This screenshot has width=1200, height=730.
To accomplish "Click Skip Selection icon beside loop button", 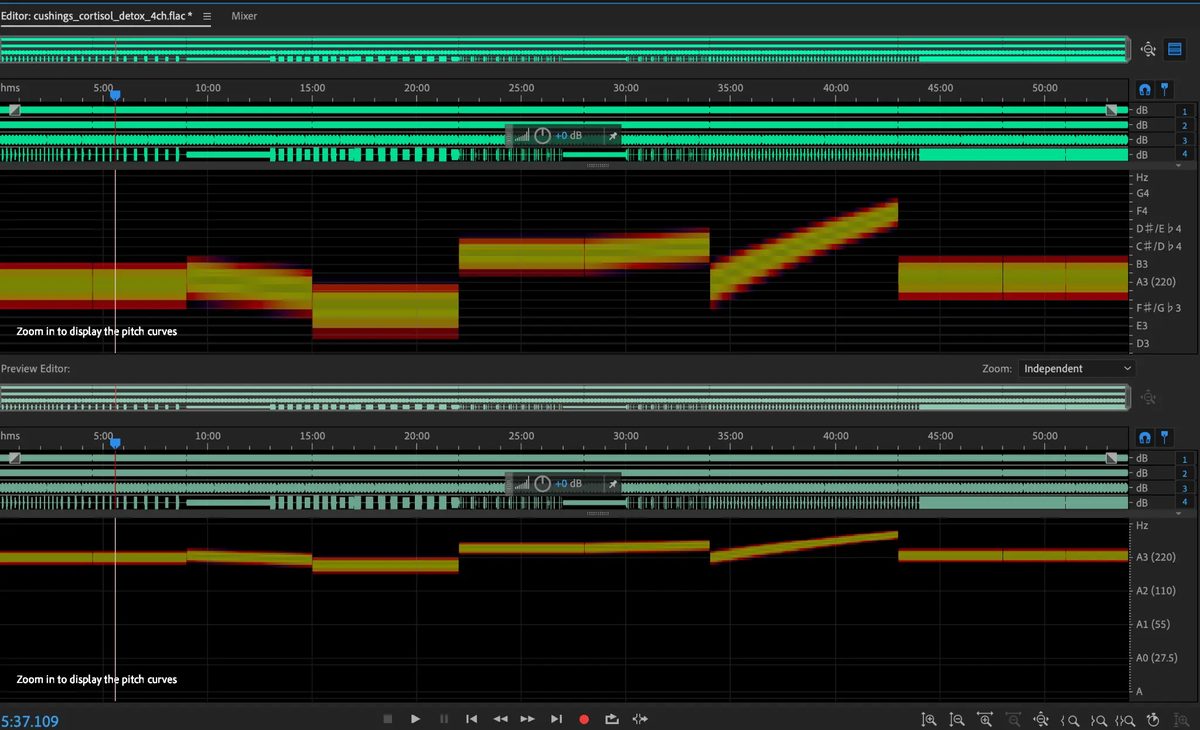I will coord(640,719).
